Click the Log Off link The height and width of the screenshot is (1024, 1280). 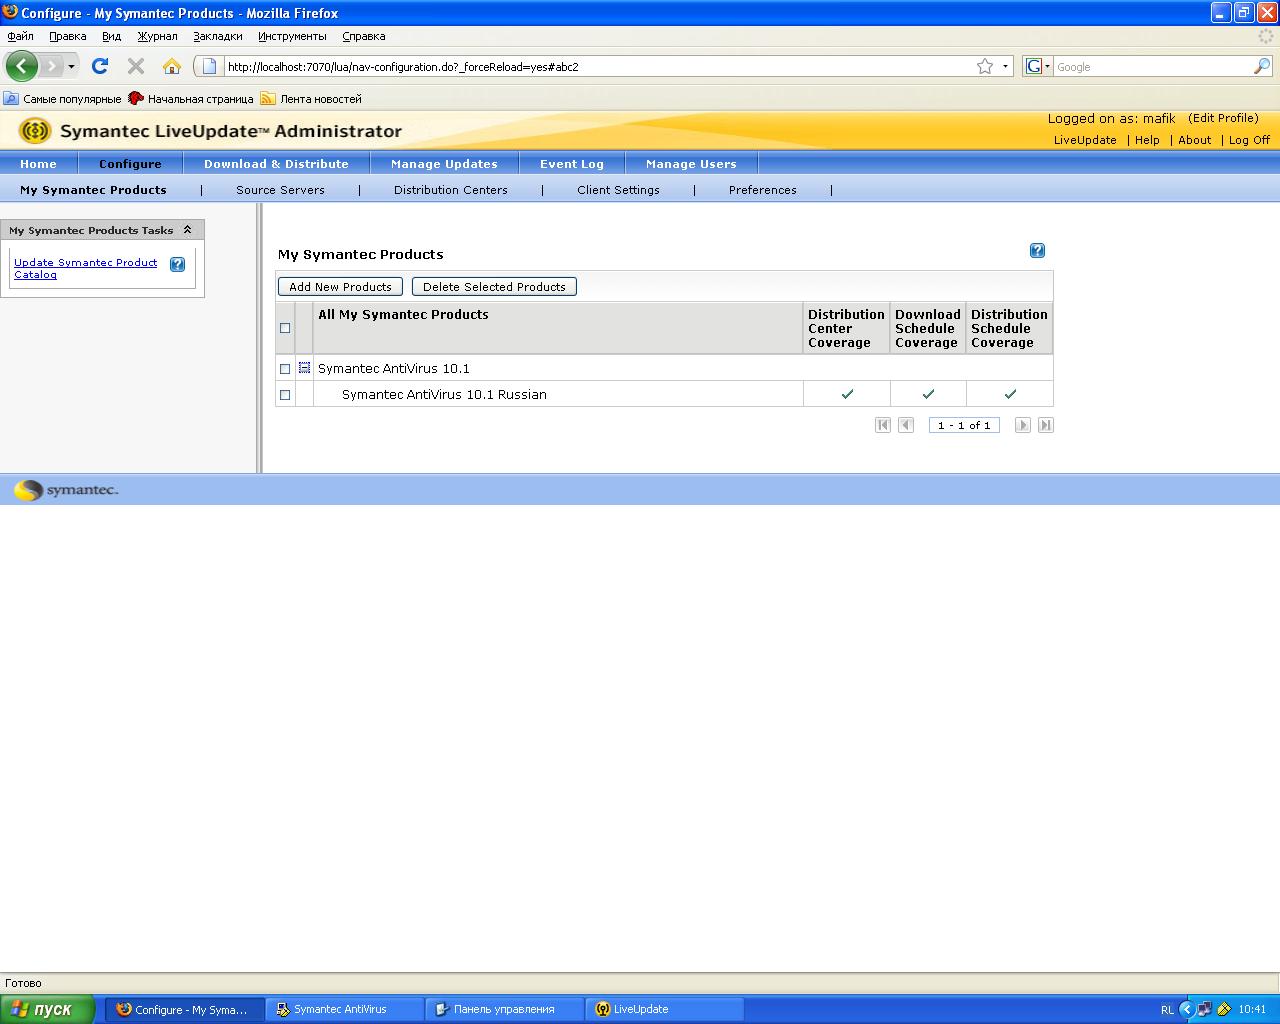[x=1249, y=140]
